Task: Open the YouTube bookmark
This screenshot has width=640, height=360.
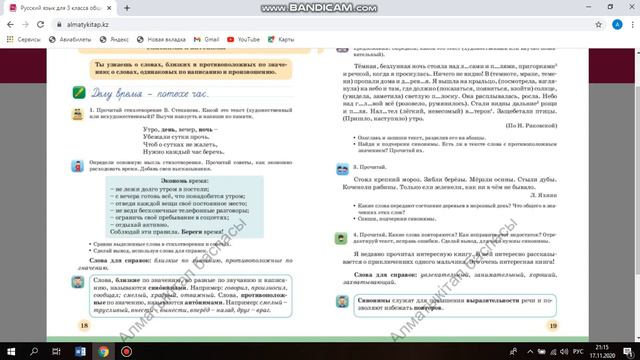Action: click(243, 40)
